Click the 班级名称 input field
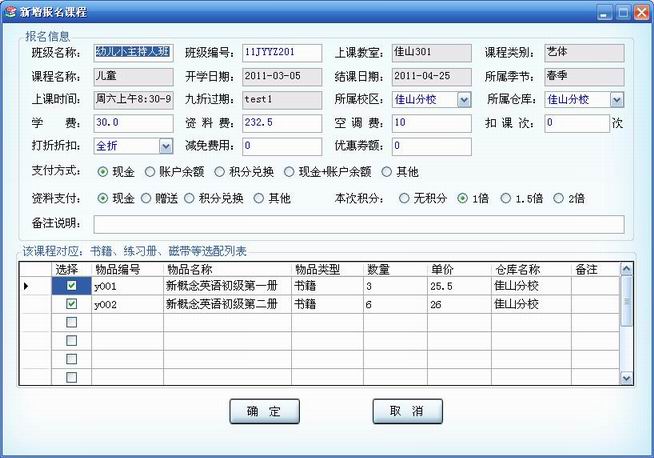The height and width of the screenshot is (458, 654). [133, 53]
